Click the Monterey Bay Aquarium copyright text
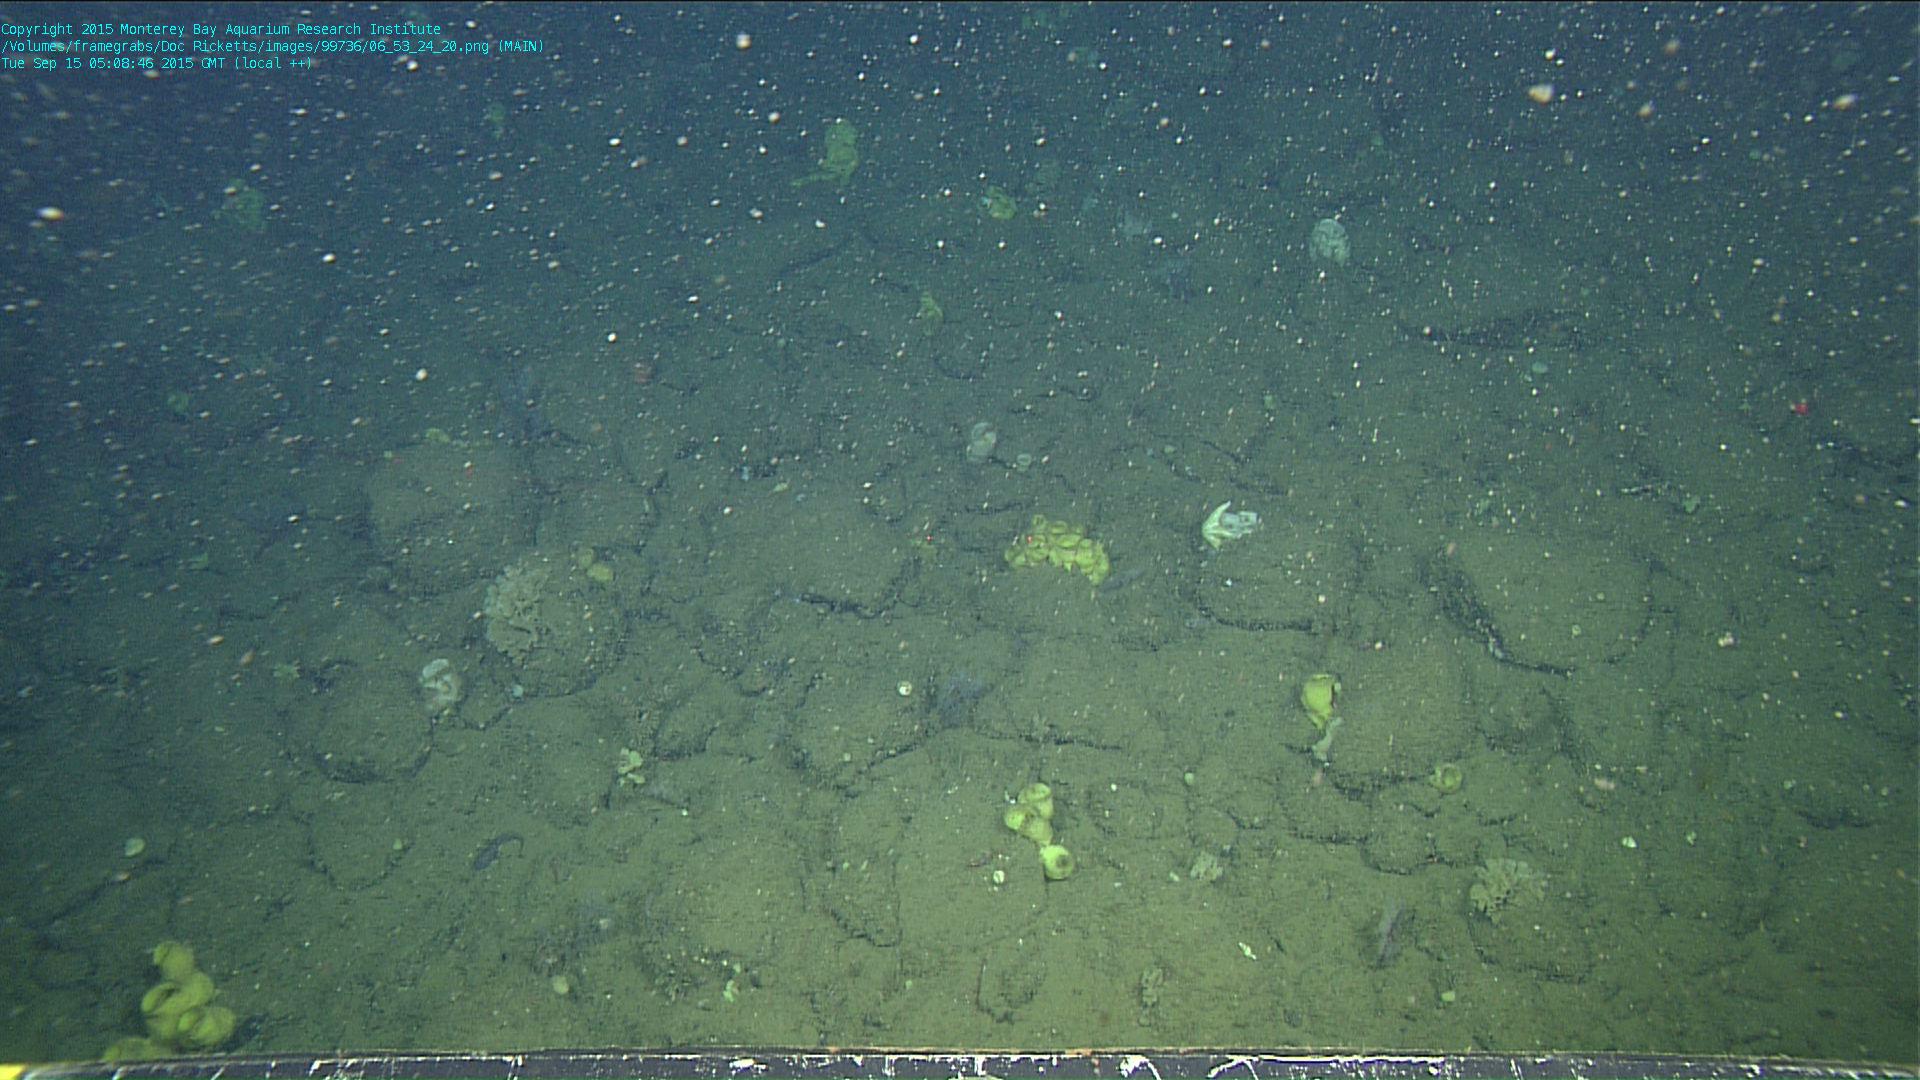The image size is (1920, 1080). point(221,29)
